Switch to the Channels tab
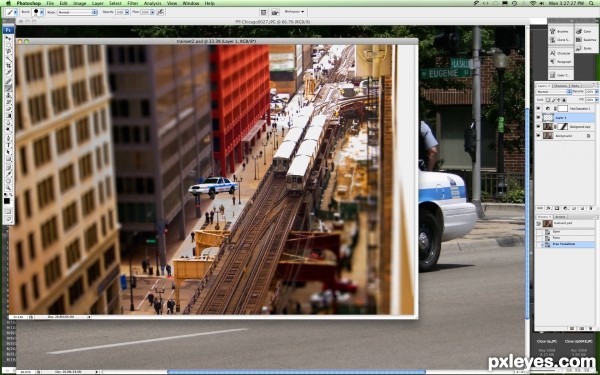 (560, 85)
